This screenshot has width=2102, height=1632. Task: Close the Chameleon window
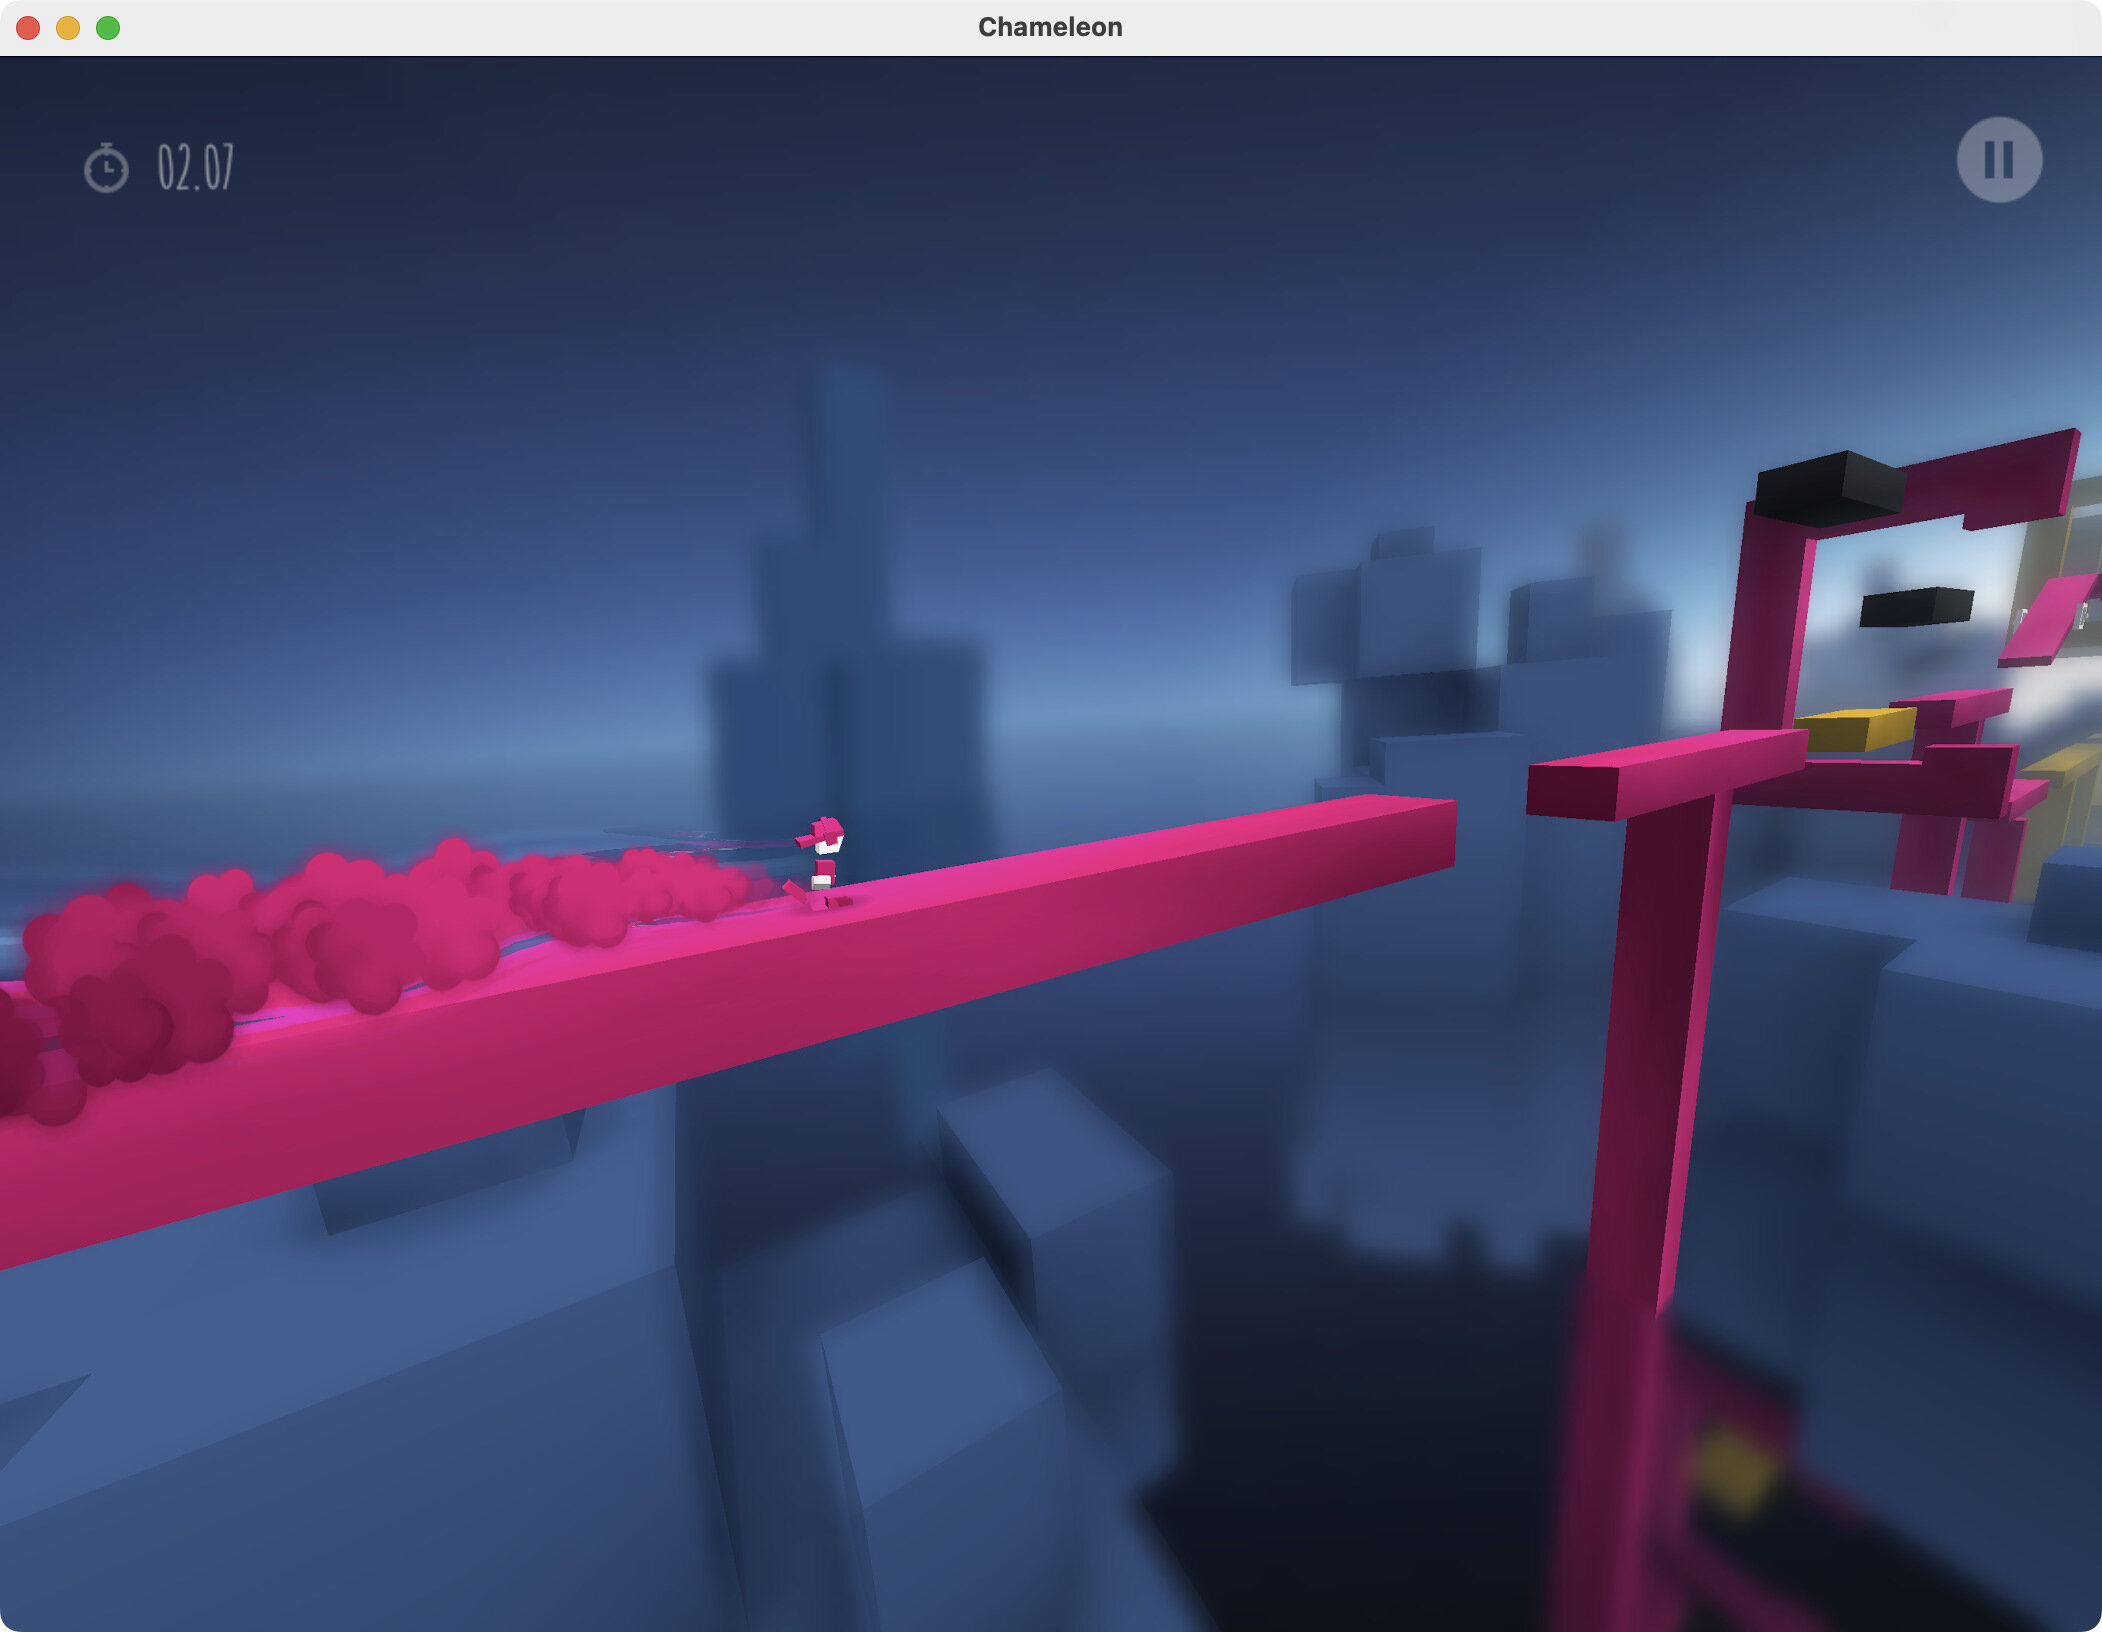28,28
